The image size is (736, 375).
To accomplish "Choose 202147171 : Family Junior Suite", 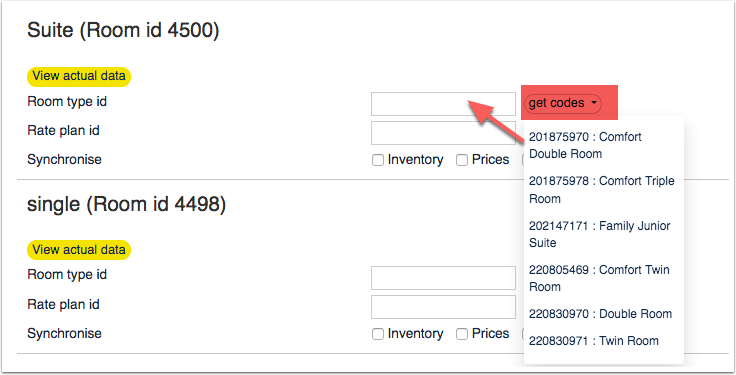I will [599, 234].
